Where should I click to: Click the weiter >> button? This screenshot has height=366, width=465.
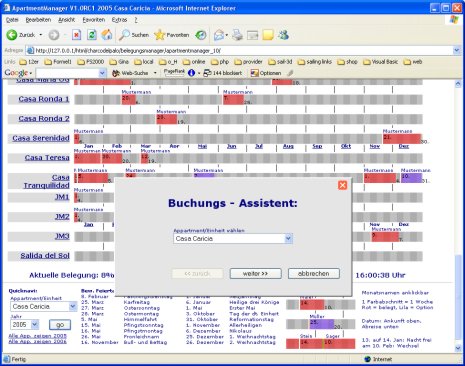pos(255,274)
